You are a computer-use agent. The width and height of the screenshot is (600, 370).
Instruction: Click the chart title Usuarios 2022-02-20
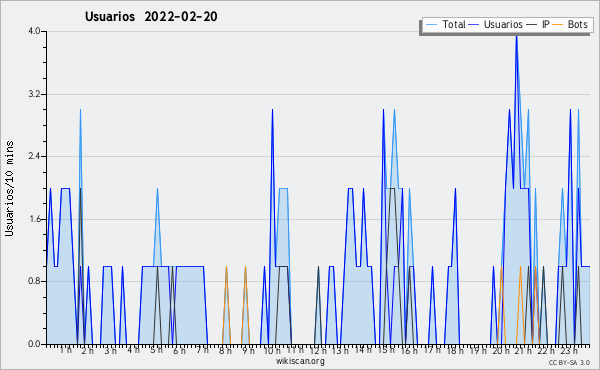(151, 16)
